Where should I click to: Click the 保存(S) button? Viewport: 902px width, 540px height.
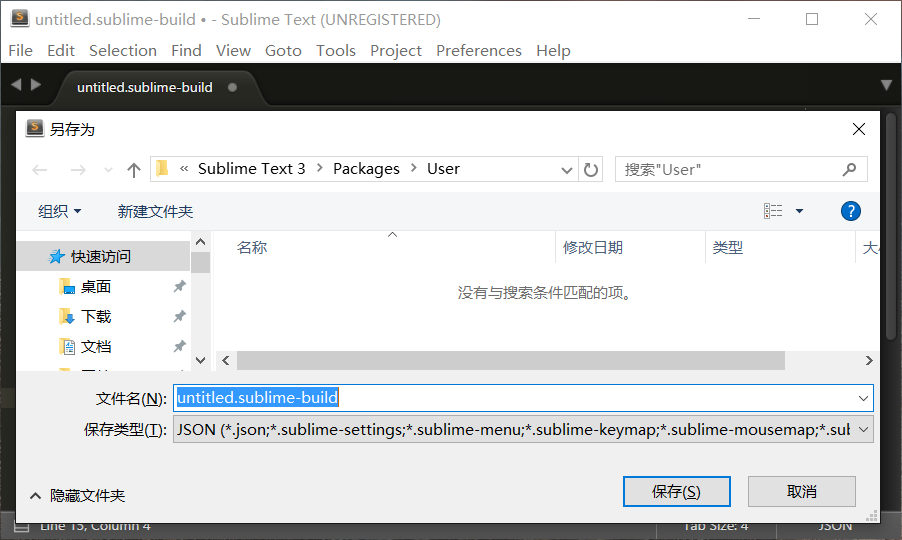click(676, 492)
